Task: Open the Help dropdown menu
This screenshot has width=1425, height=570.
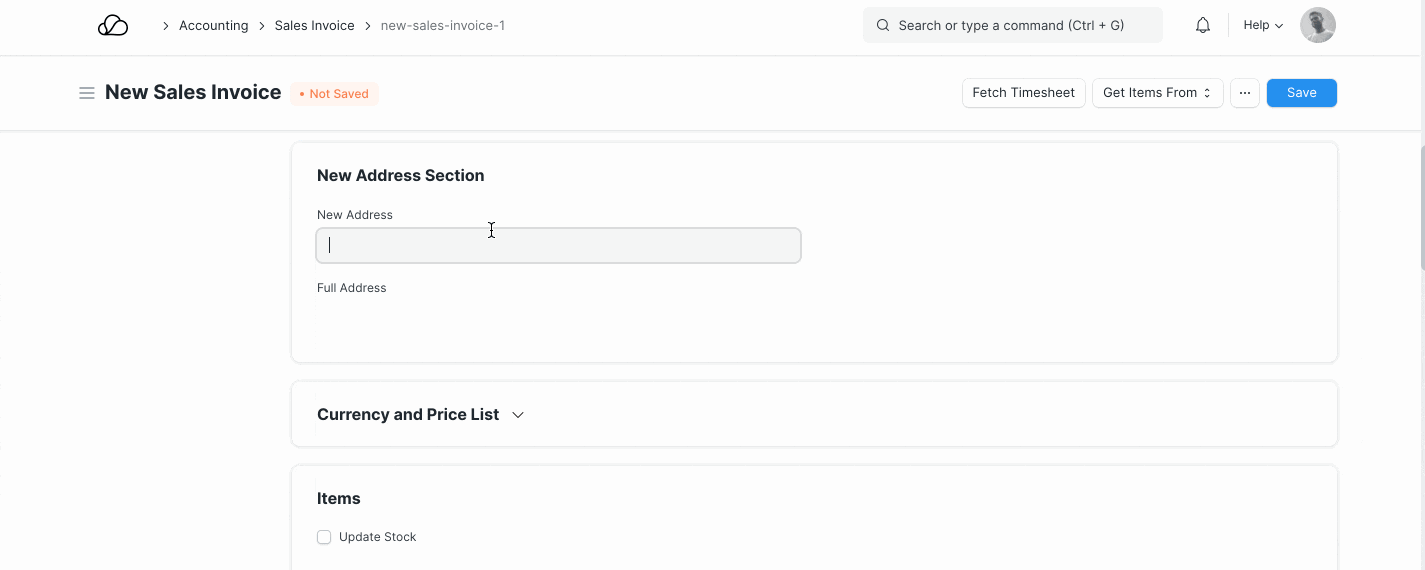Action: pyautogui.click(x=1262, y=26)
